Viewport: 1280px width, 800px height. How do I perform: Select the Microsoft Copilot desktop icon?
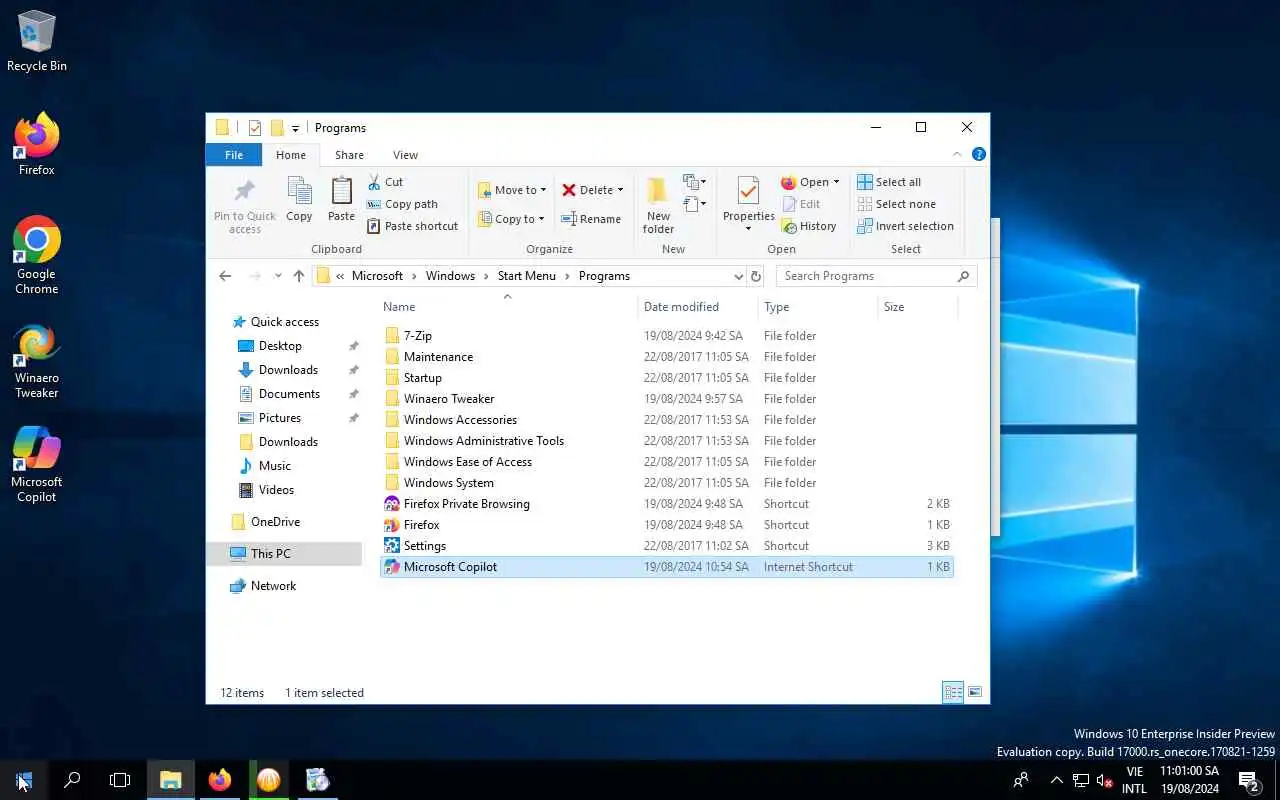pyautogui.click(x=37, y=465)
